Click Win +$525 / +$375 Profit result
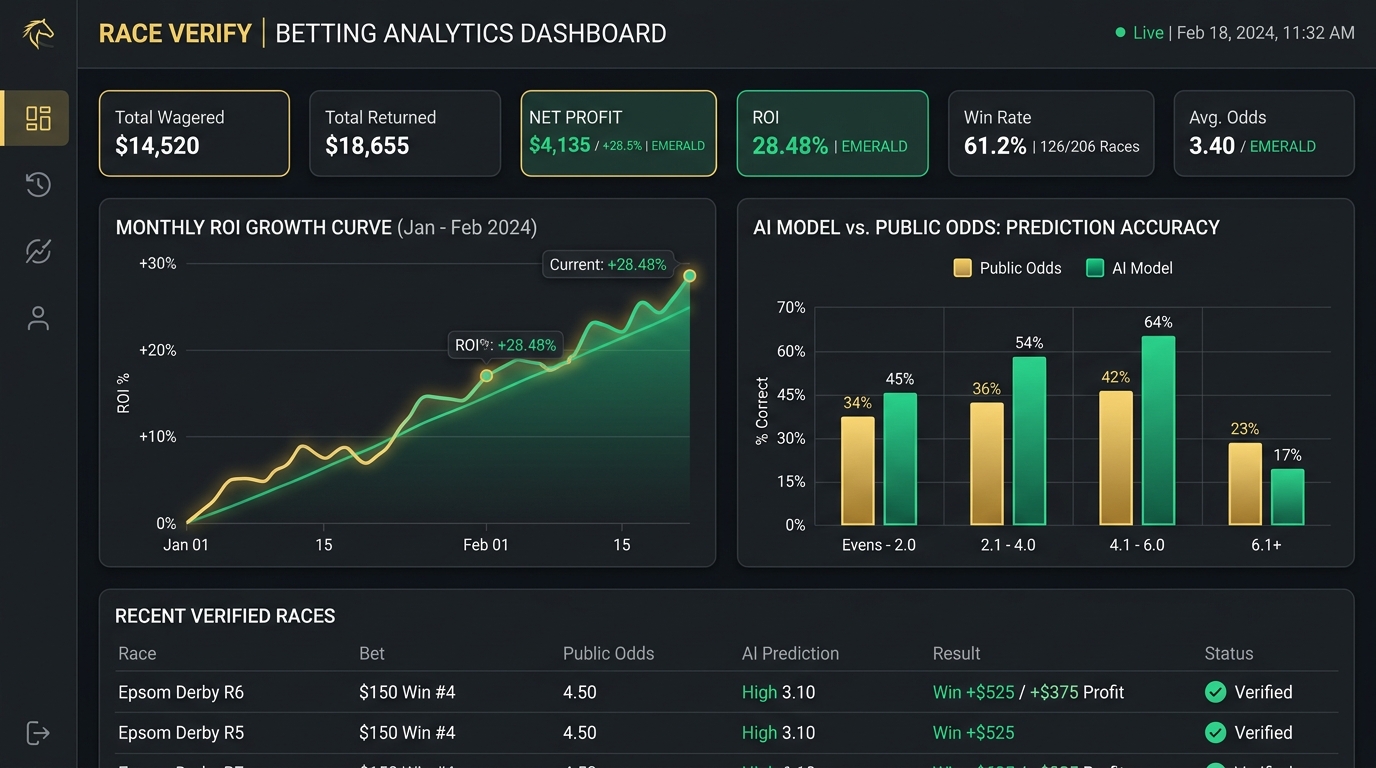This screenshot has height=768, width=1376. tap(1028, 692)
